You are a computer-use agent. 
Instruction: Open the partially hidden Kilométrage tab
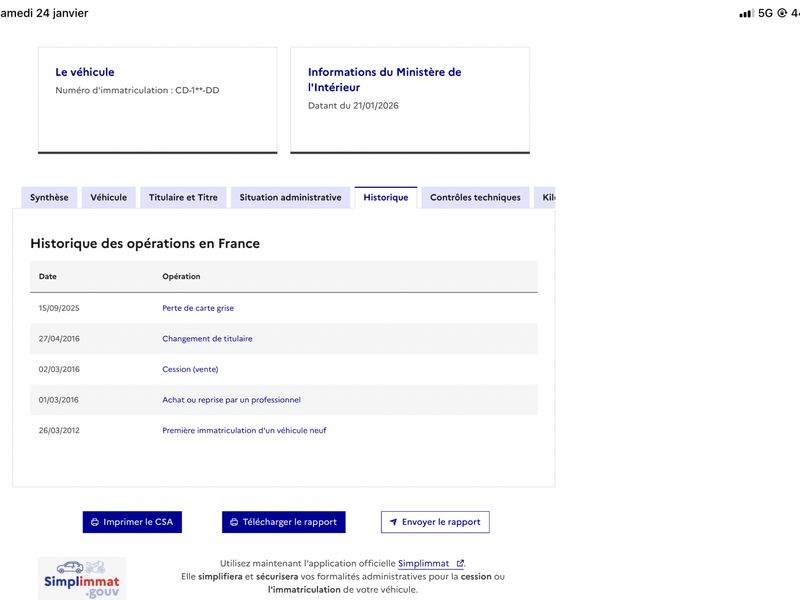[x=546, y=198]
